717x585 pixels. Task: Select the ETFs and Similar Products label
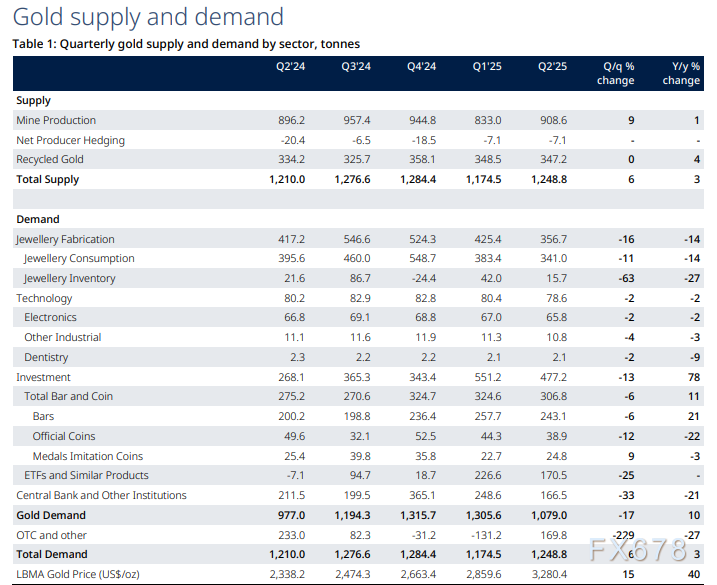click(x=86, y=476)
